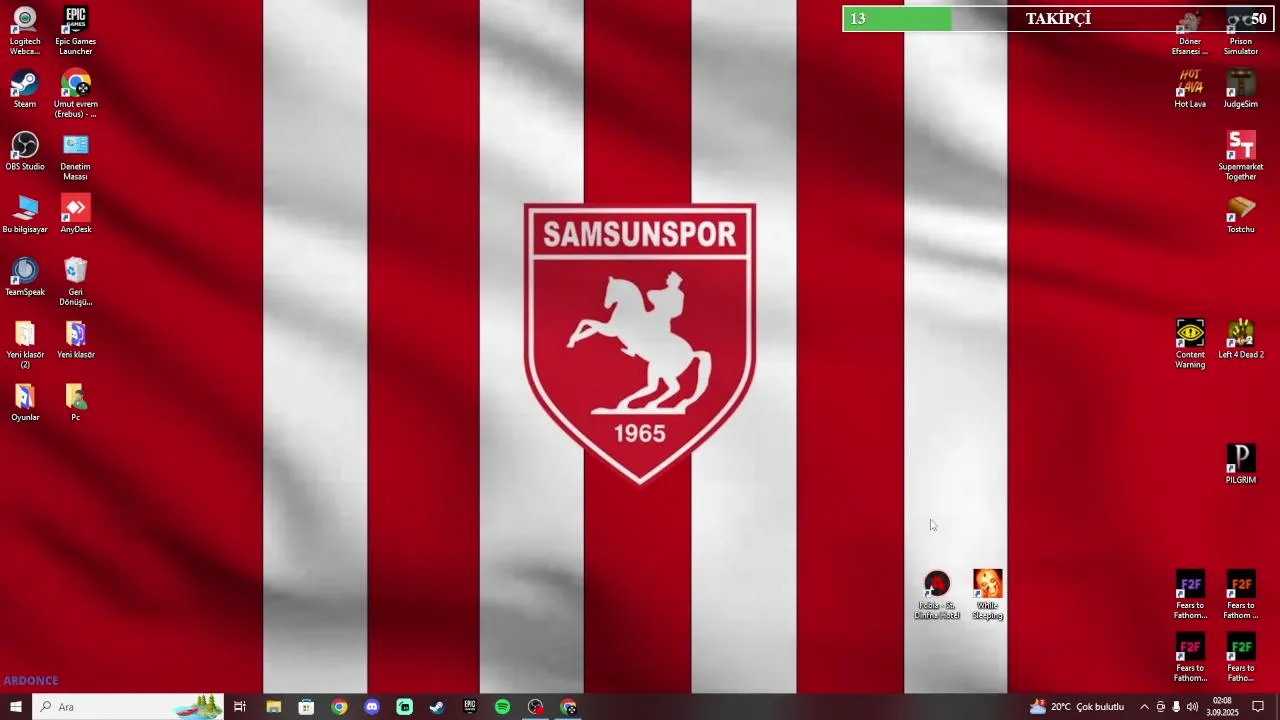Select the Oyunlar folder icon
1280x720 pixels.
[x=25, y=403]
